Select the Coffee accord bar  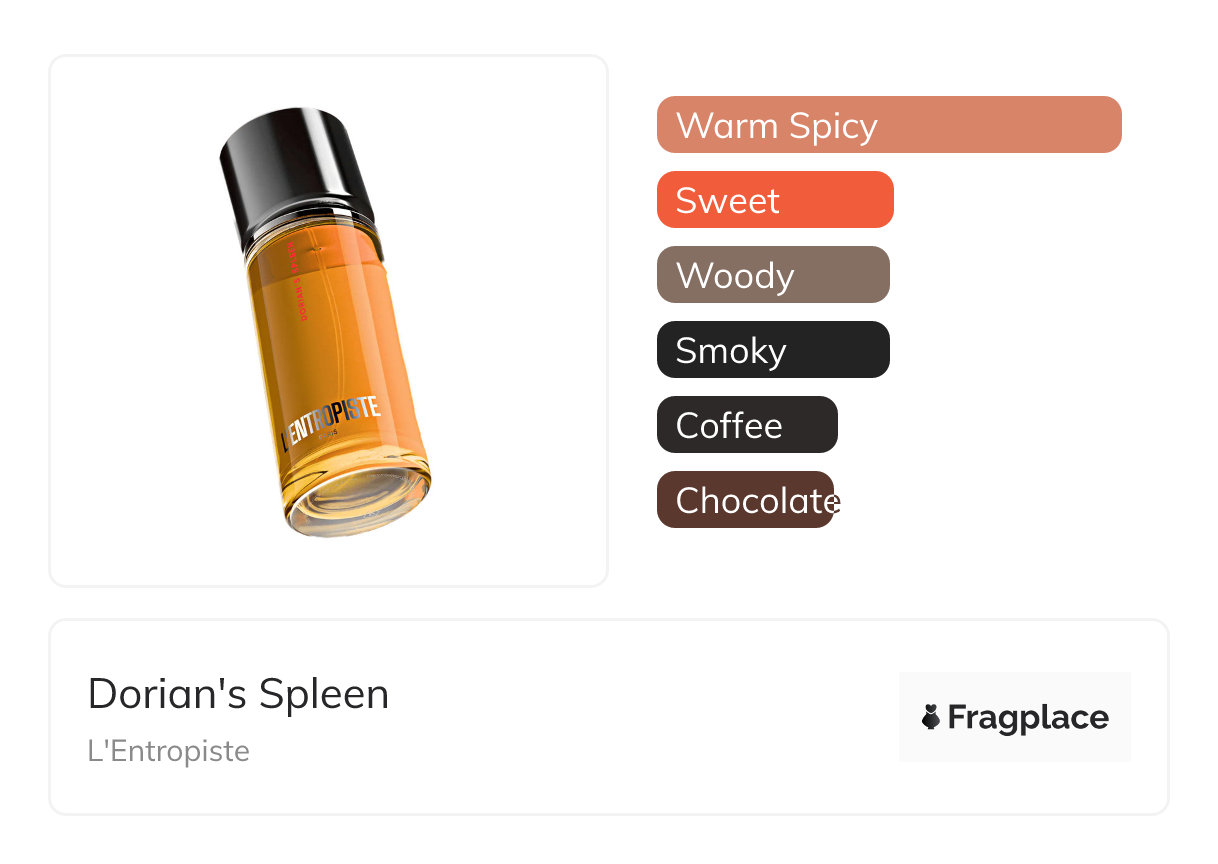(747, 425)
